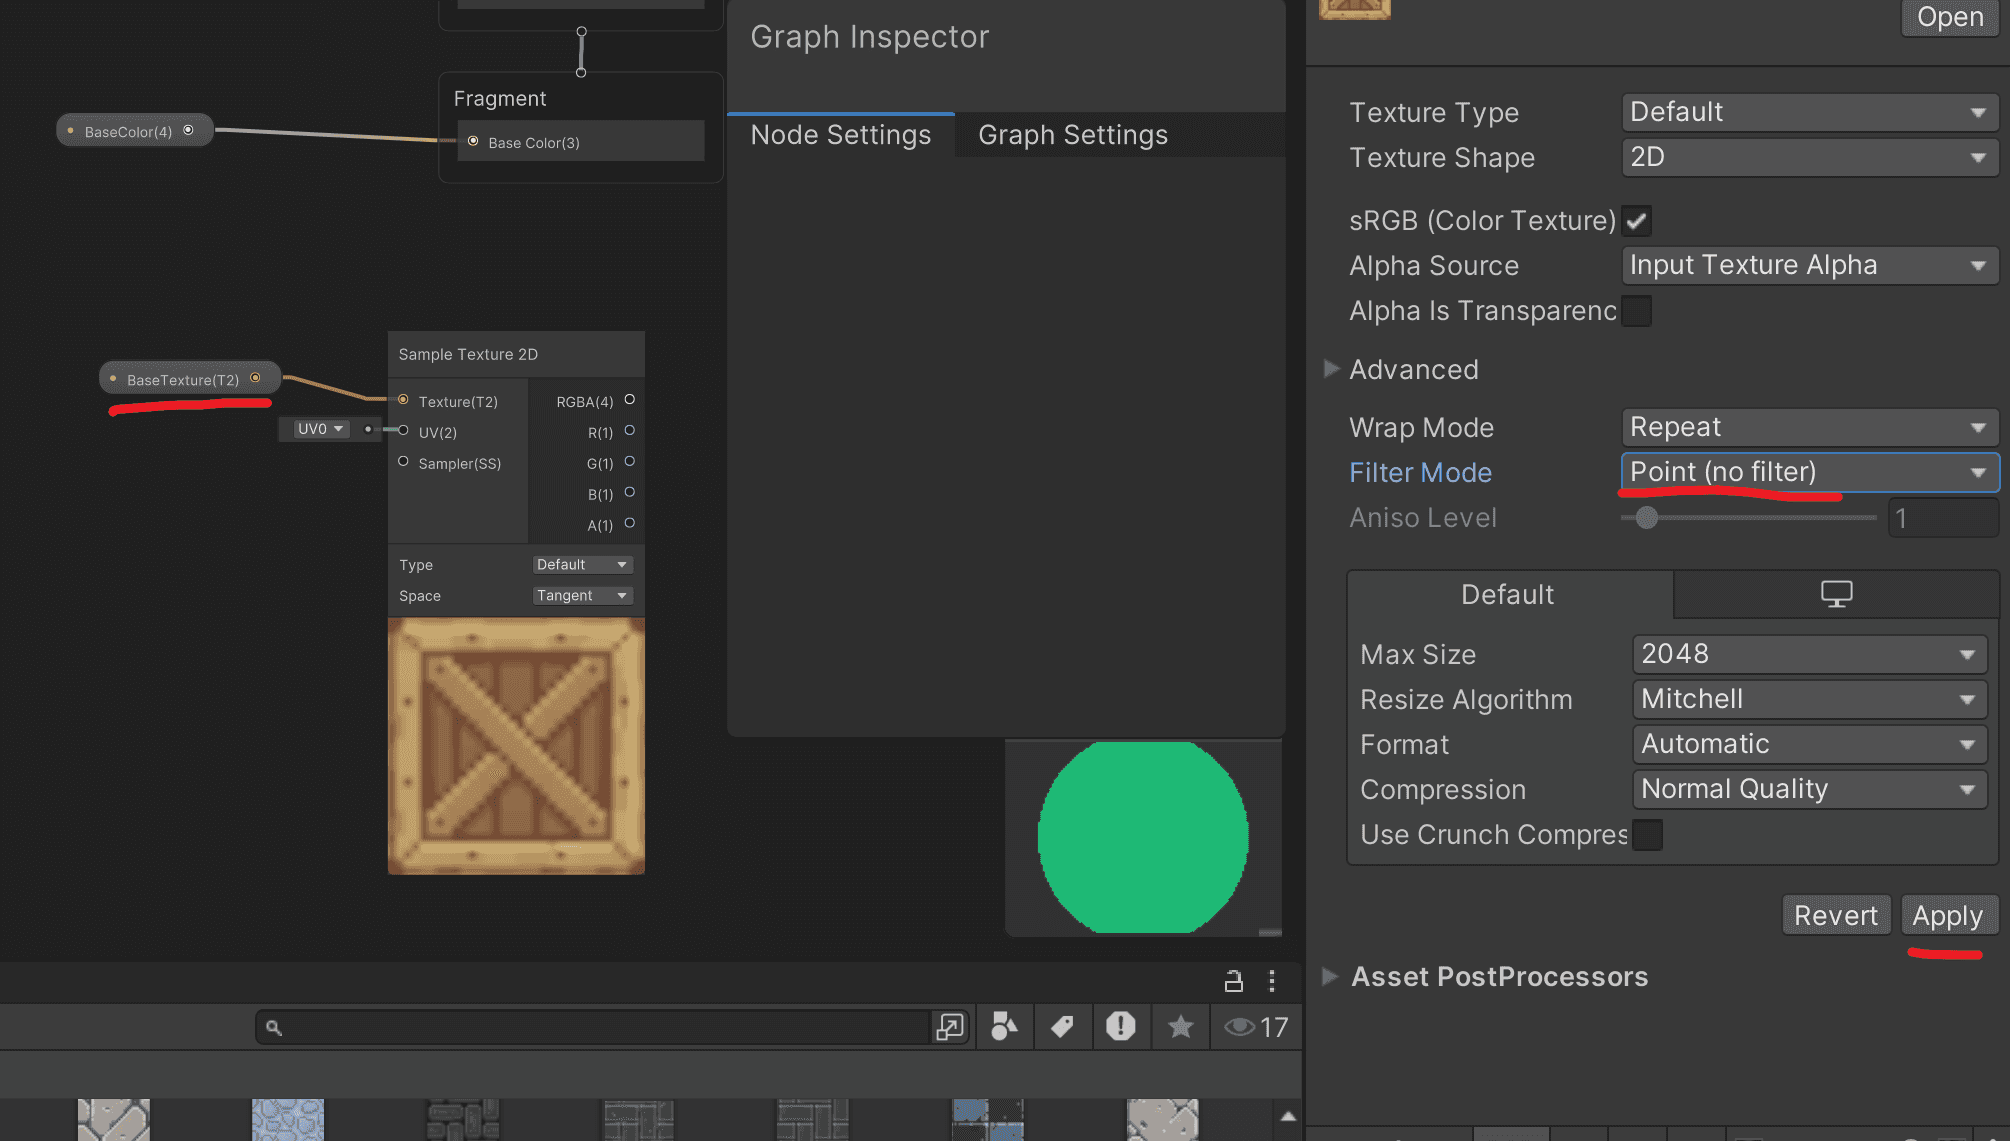The width and height of the screenshot is (2010, 1141).
Task: Click the R(1) output port
Action: coord(630,431)
